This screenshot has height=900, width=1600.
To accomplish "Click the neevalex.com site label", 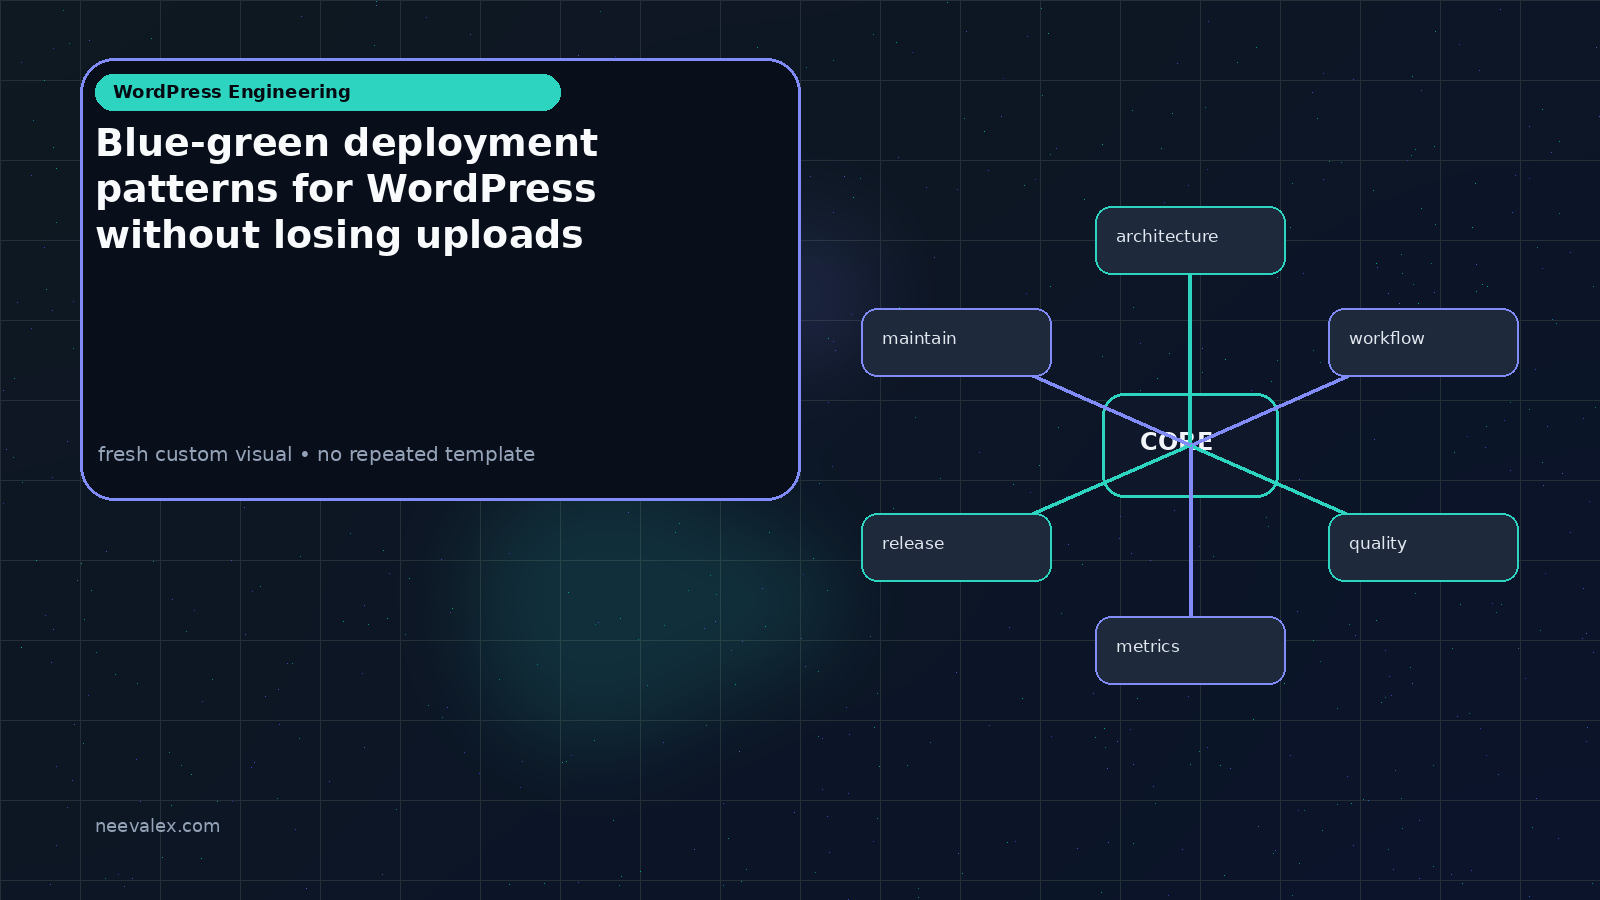I will click(x=157, y=826).
